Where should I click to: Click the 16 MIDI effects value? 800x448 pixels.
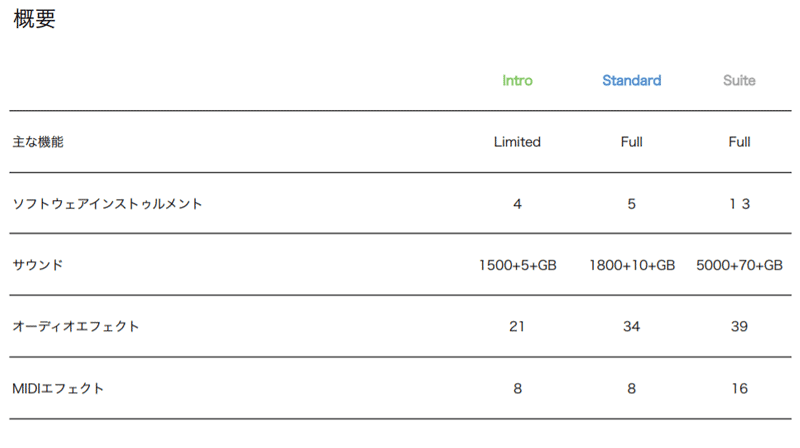click(739, 389)
